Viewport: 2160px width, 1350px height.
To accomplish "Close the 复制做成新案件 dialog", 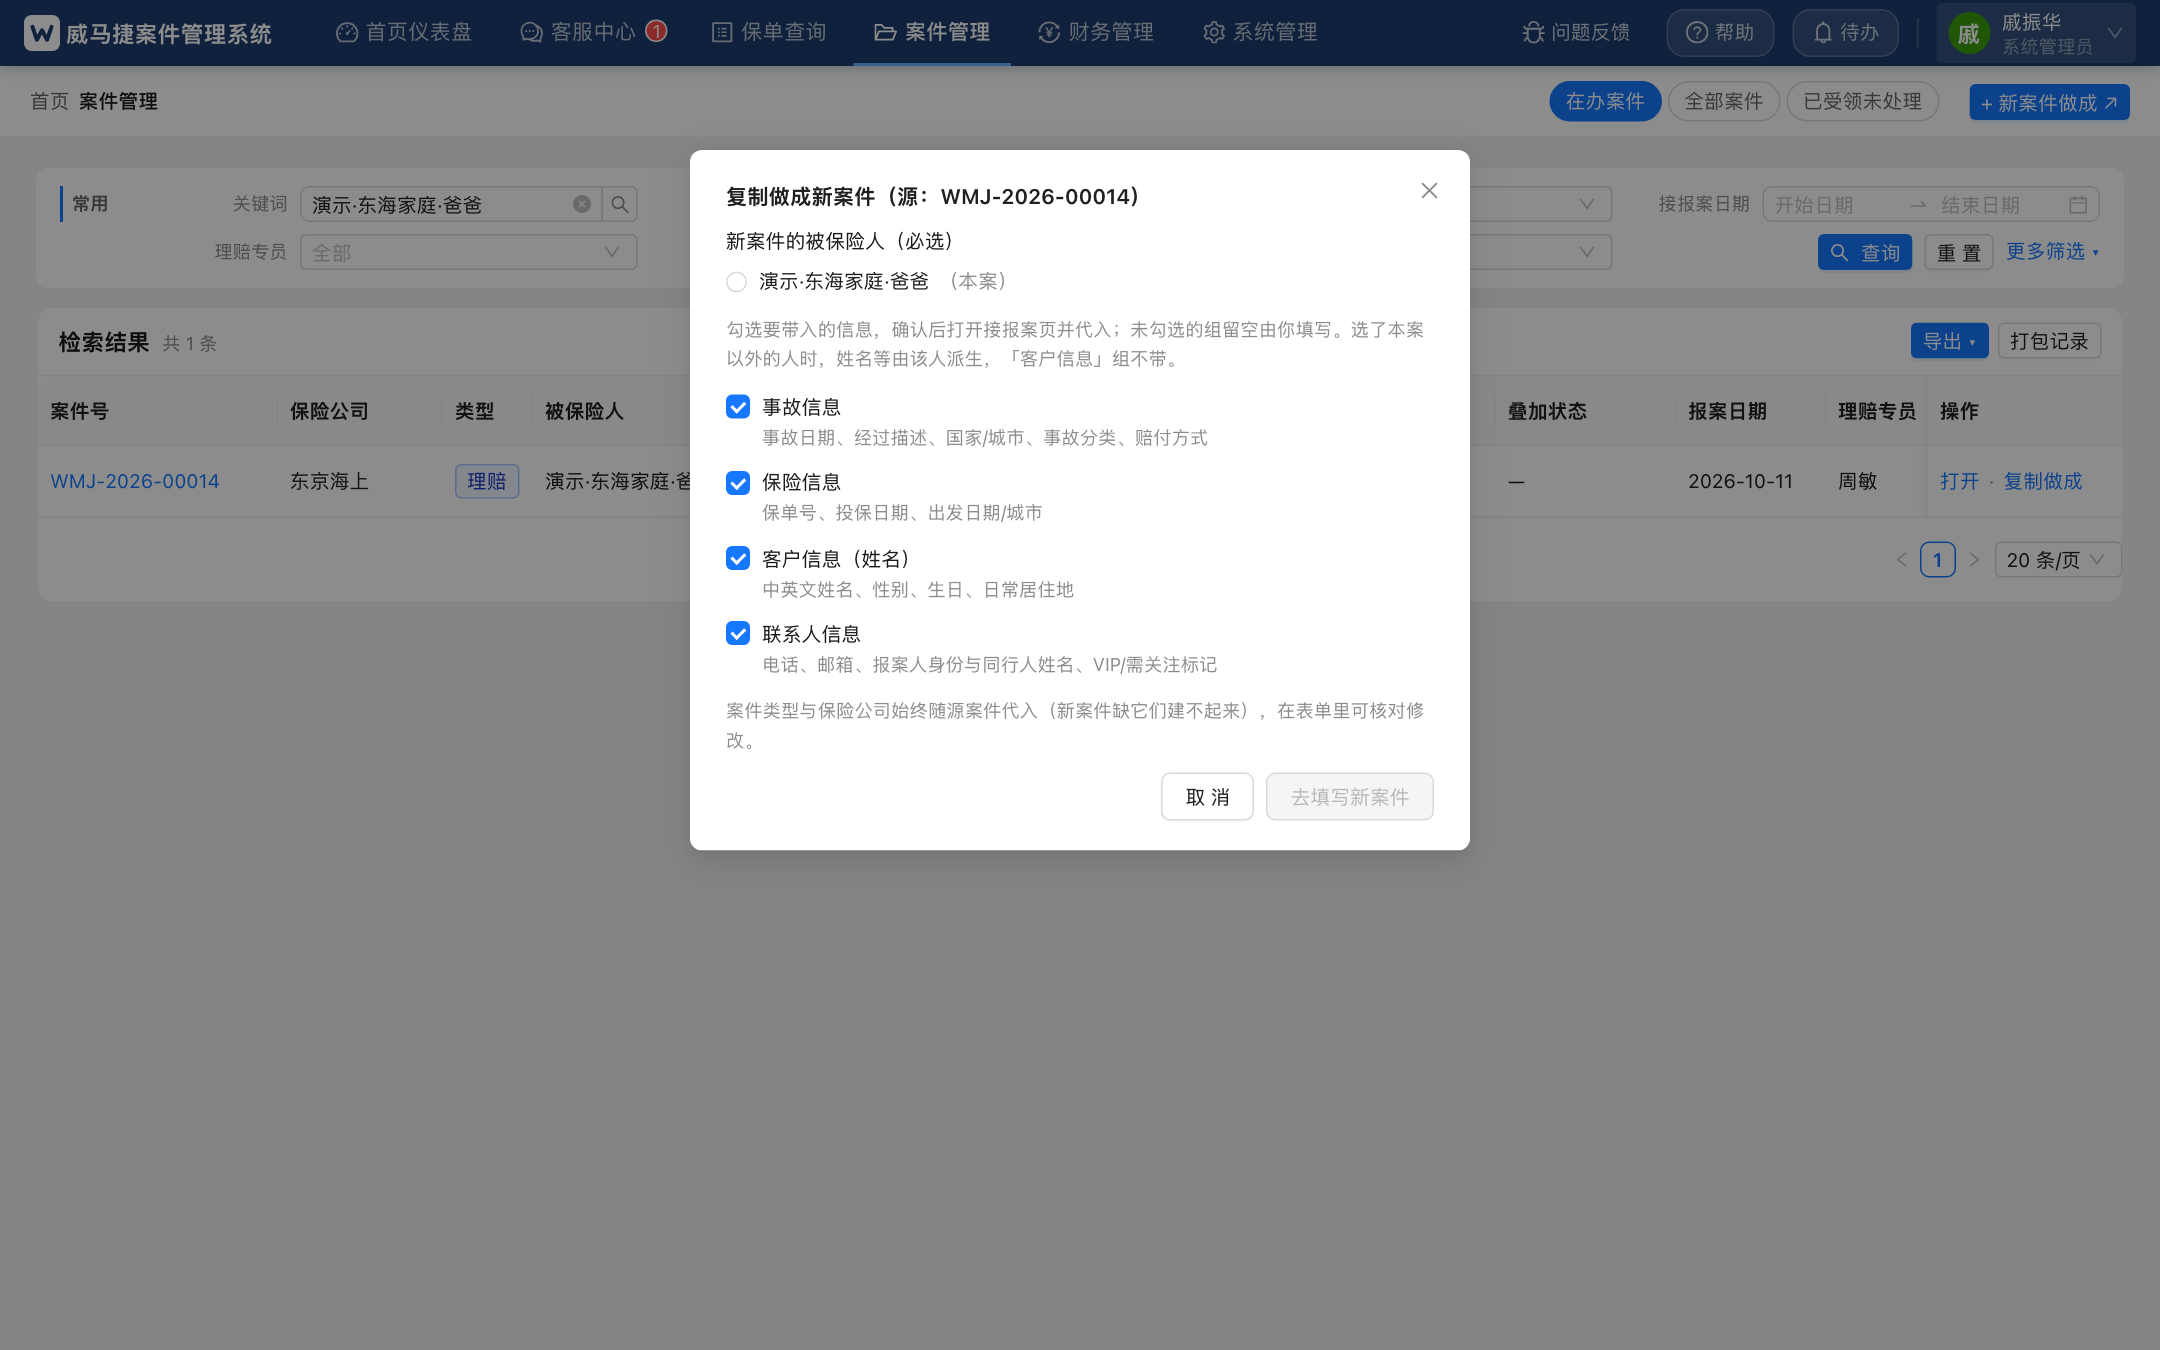I will point(1429,190).
